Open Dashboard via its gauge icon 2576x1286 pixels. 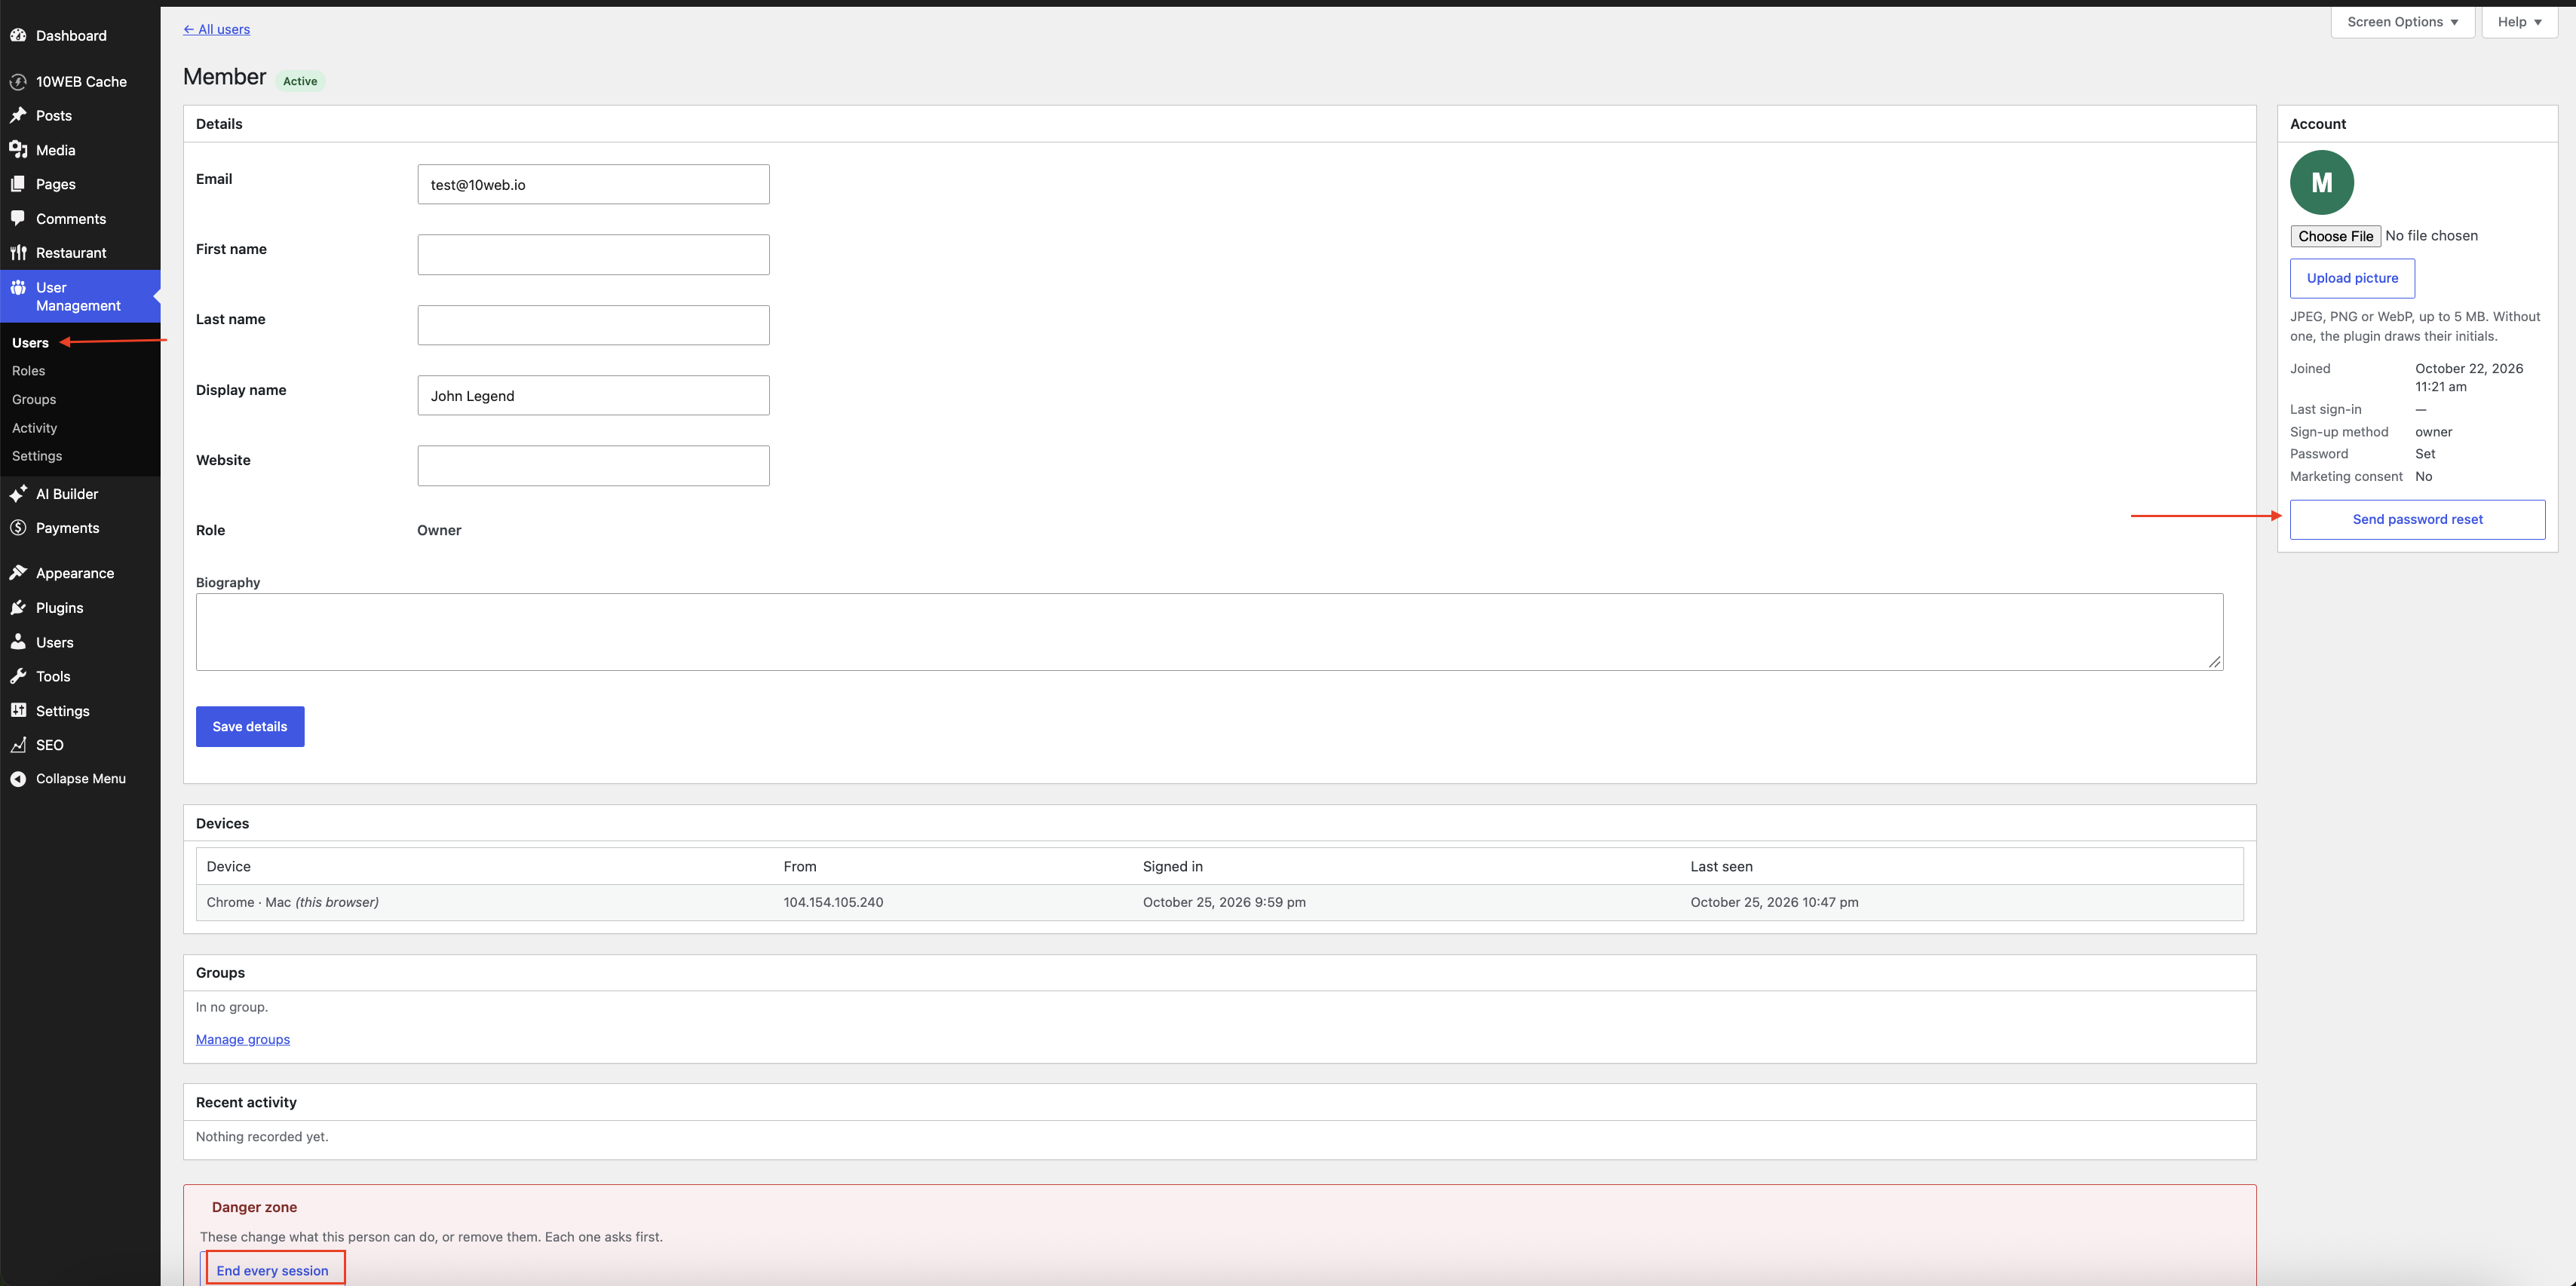click(x=18, y=35)
